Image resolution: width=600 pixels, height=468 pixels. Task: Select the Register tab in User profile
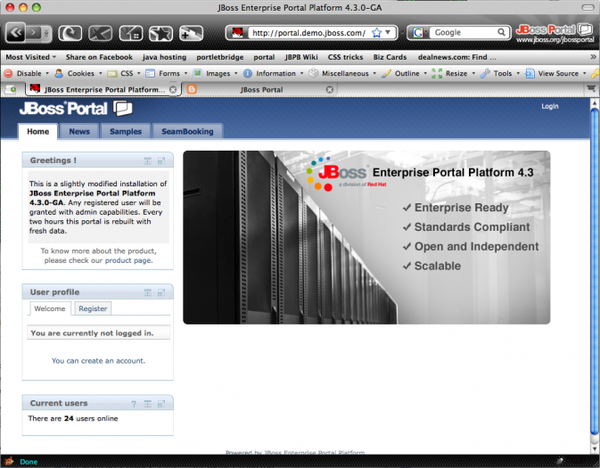click(x=93, y=308)
